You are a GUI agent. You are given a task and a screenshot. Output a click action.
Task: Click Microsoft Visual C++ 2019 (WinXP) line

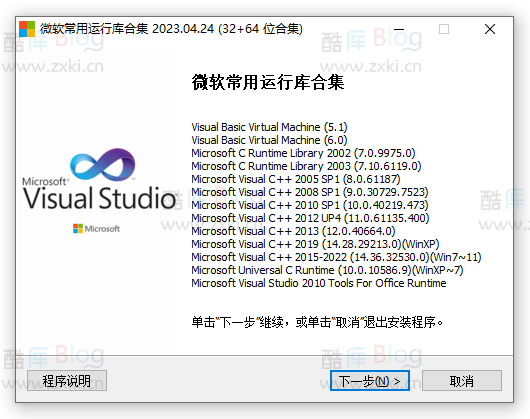click(x=315, y=244)
